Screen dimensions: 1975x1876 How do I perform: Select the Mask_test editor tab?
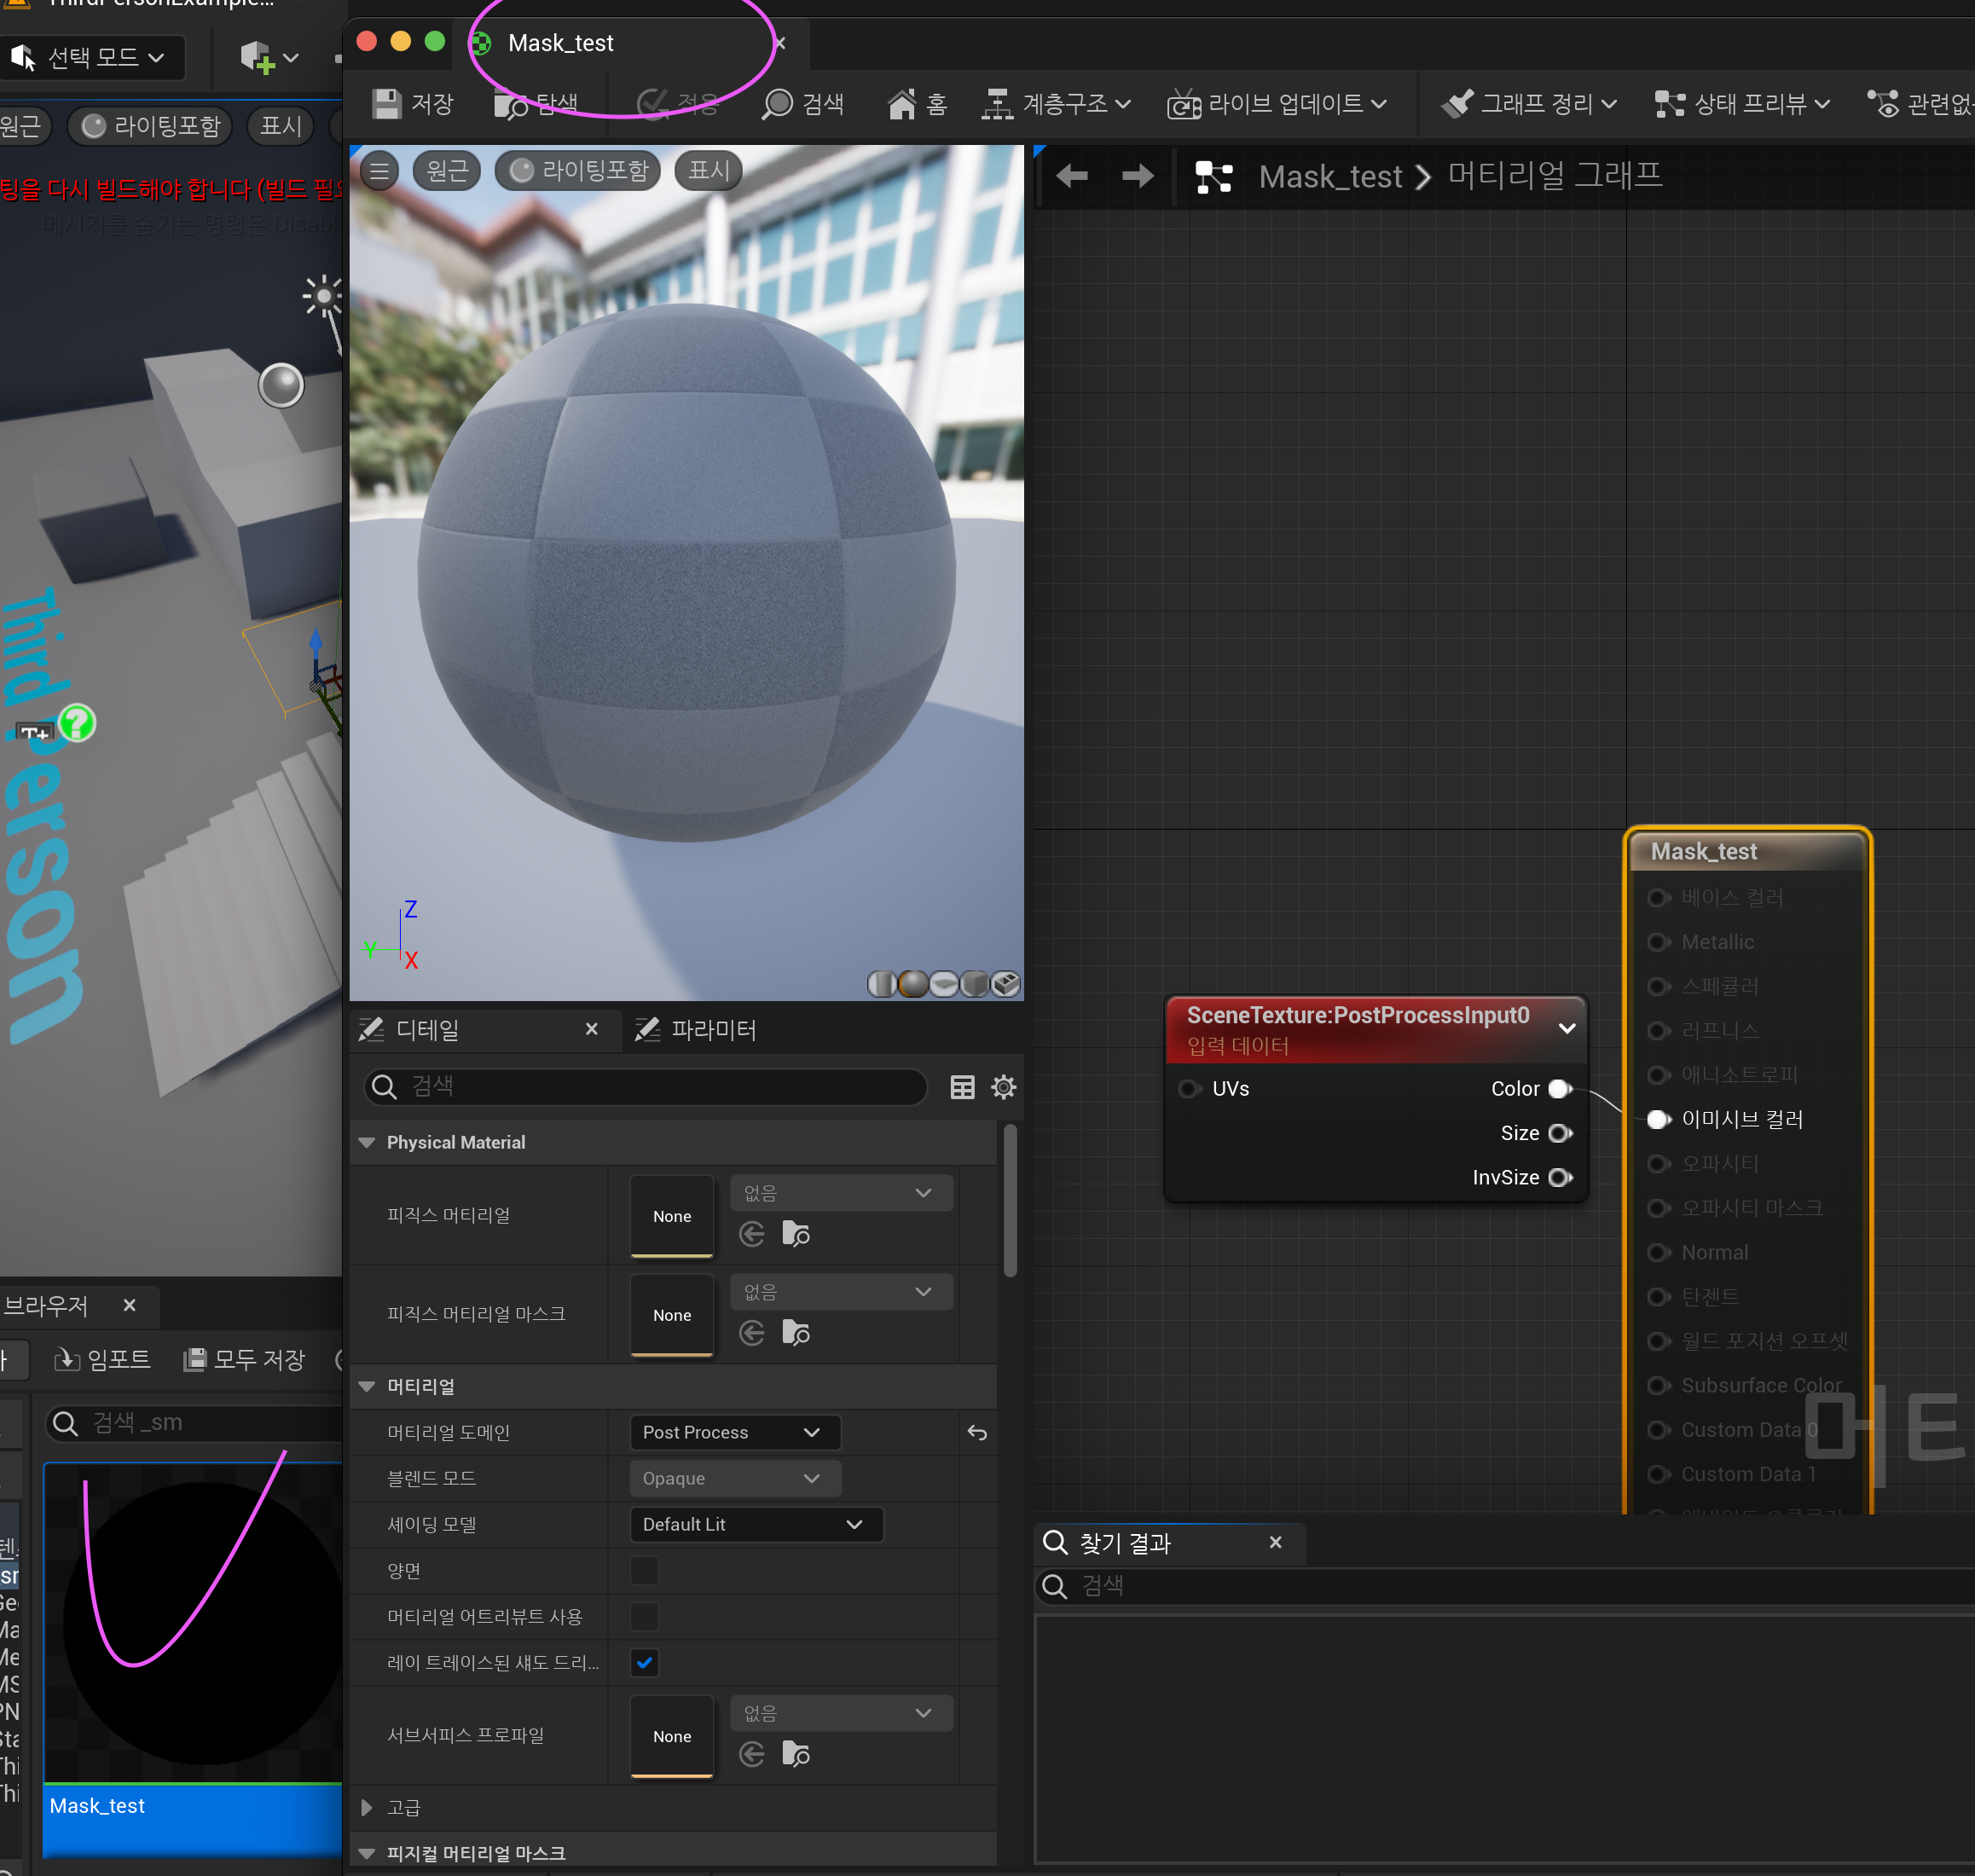(x=560, y=43)
